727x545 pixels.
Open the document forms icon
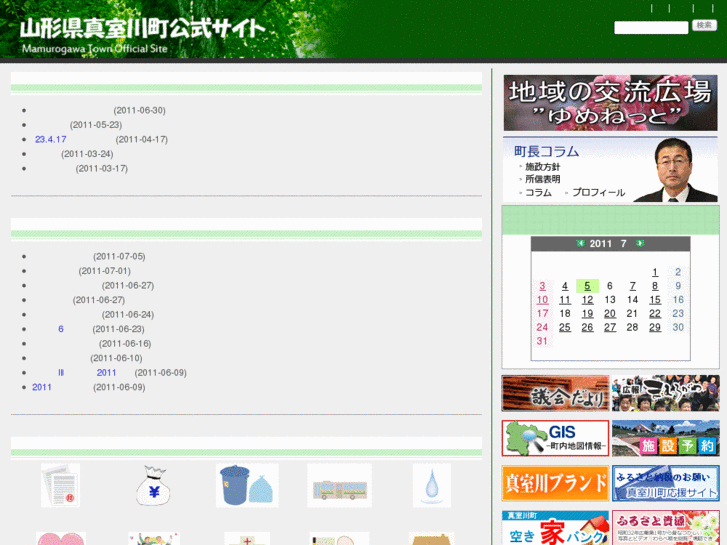(60, 485)
